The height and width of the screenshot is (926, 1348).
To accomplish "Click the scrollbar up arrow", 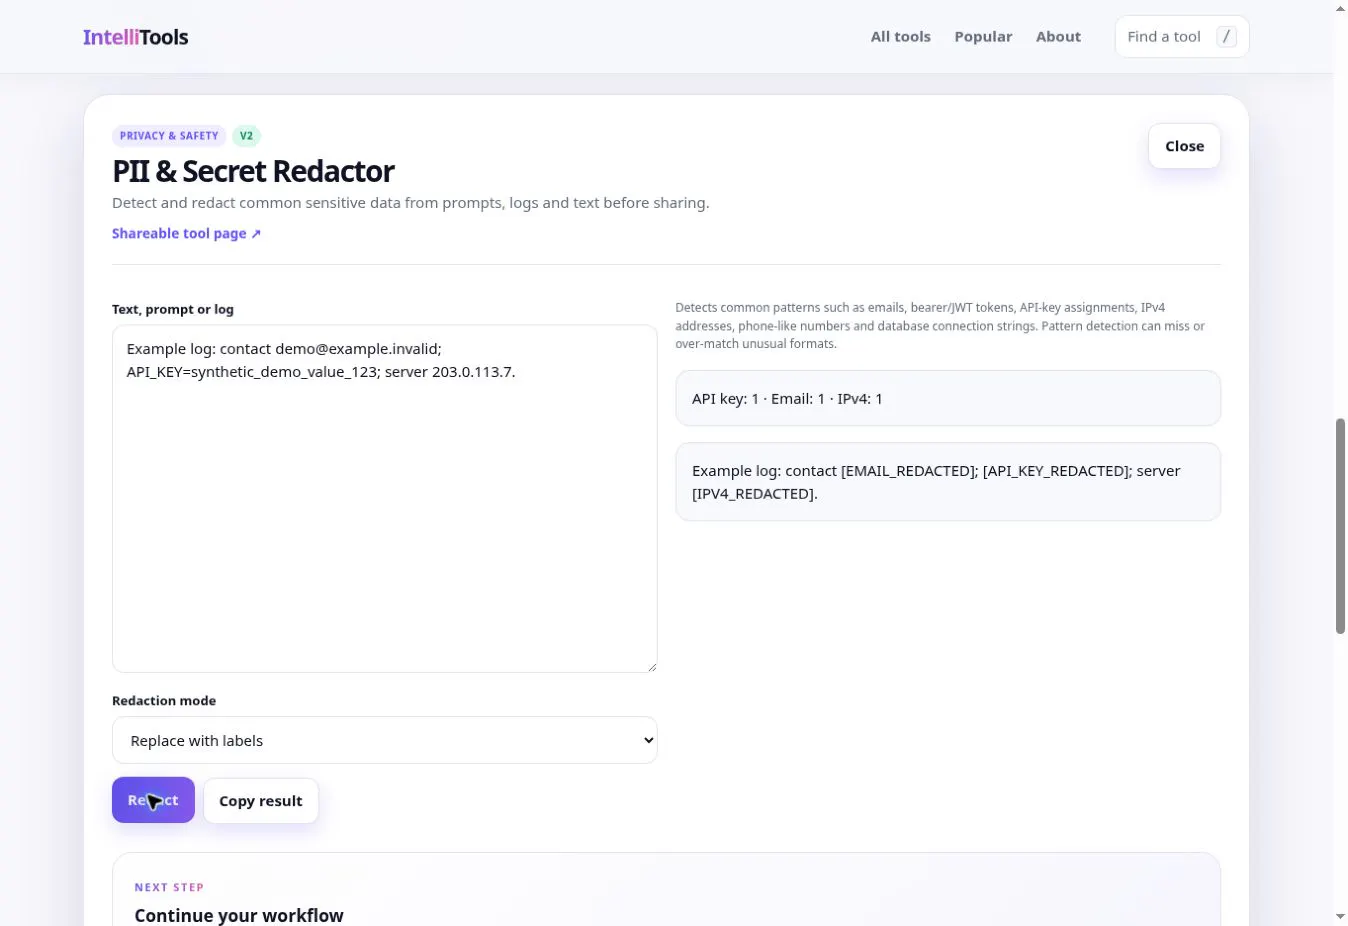I will click(x=1340, y=8).
